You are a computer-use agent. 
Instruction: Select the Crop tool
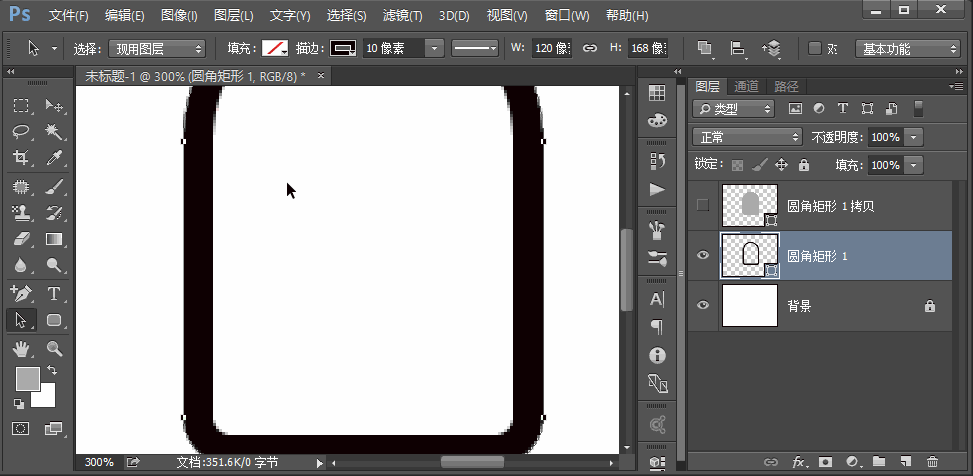pyautogui.click(x=21, y=158)
